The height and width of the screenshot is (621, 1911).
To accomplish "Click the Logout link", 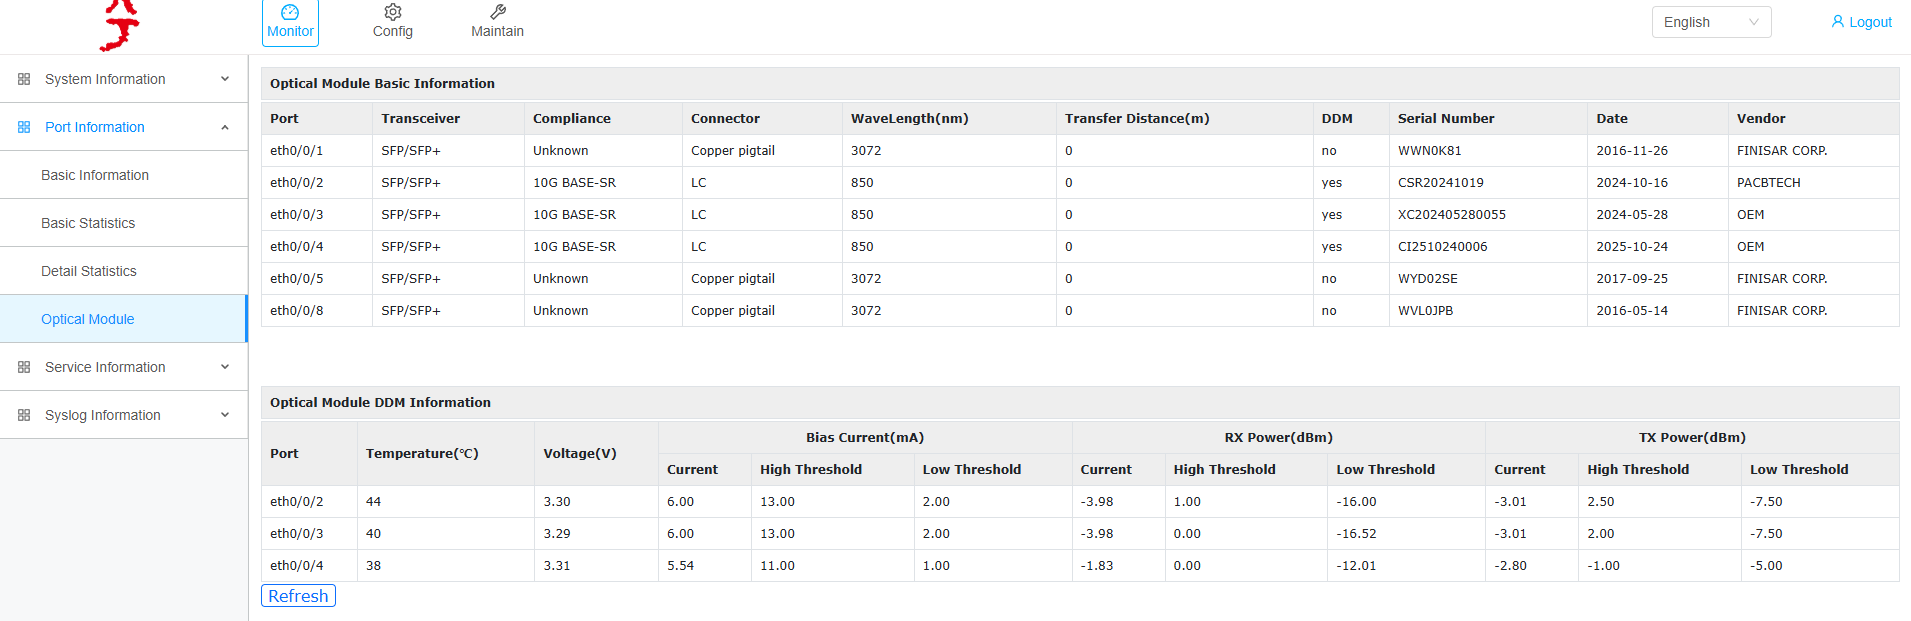I will pos(1870,22).
